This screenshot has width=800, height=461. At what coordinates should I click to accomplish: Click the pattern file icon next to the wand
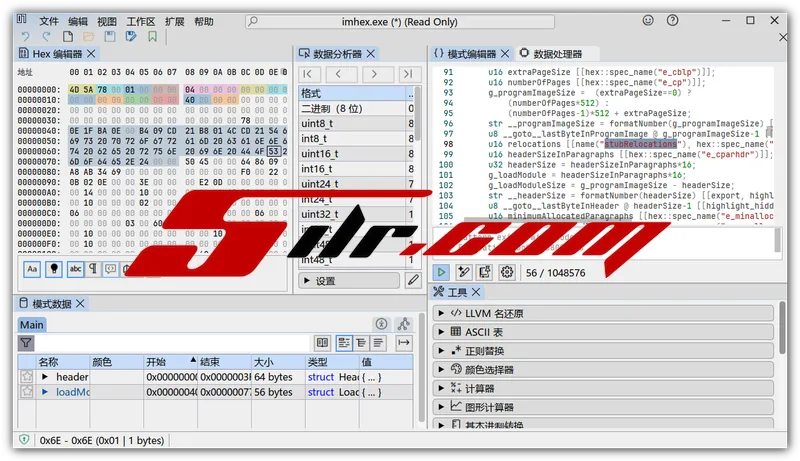[485, 272]
